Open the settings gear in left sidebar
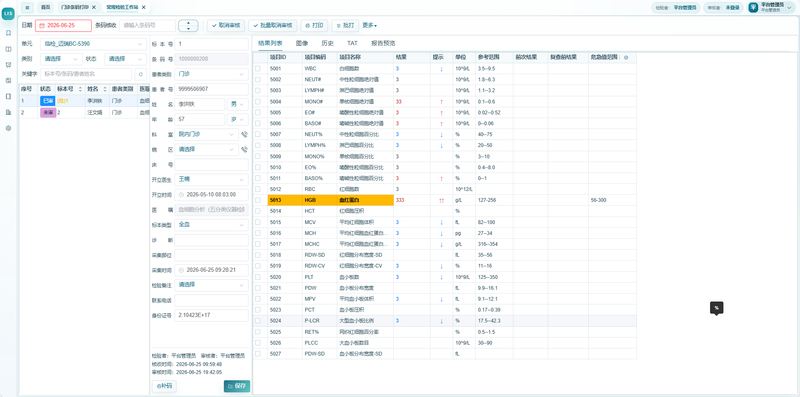Screen dimensions: 800x397 pos(8,128)
